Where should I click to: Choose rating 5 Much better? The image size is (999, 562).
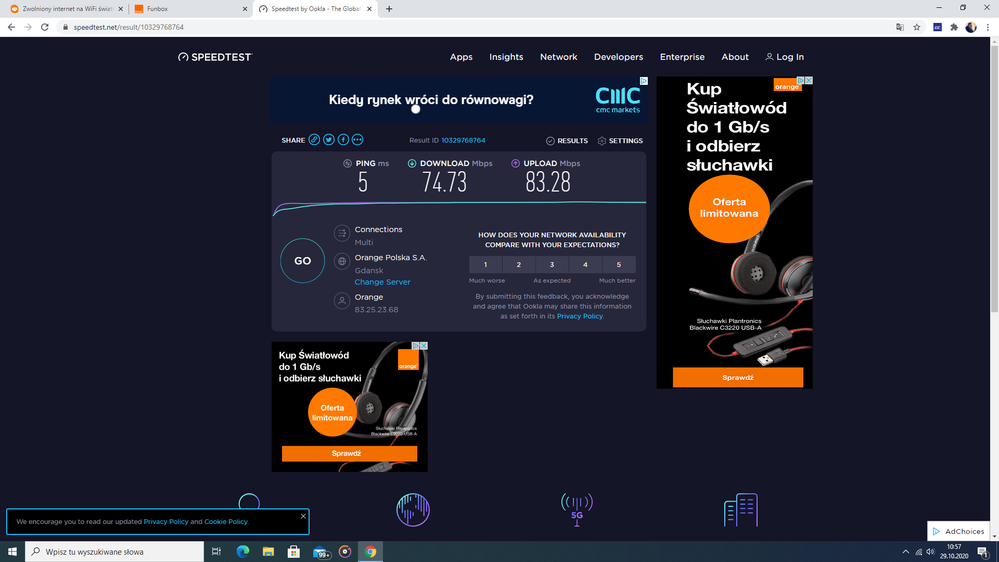pyautogui.click(x=619, y=265)
